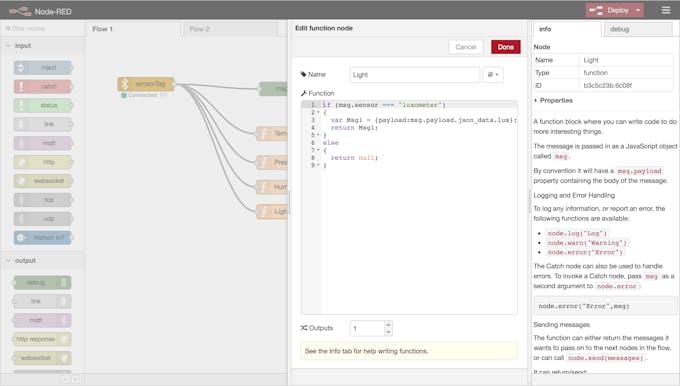The width and height of the screenshot is (680, 386).
Task: Select the Watson IoT input node
Action: coord(42,237)
